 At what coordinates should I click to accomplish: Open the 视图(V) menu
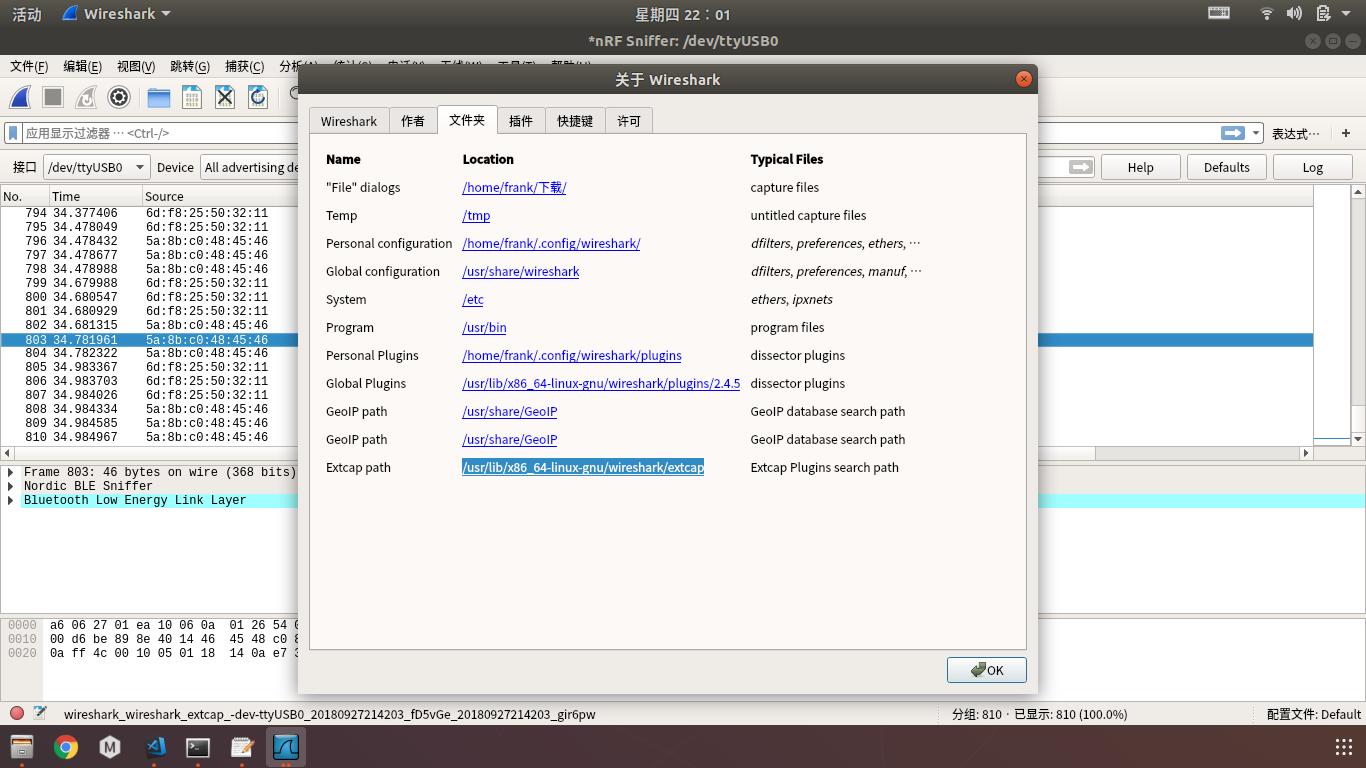[136, 67]
